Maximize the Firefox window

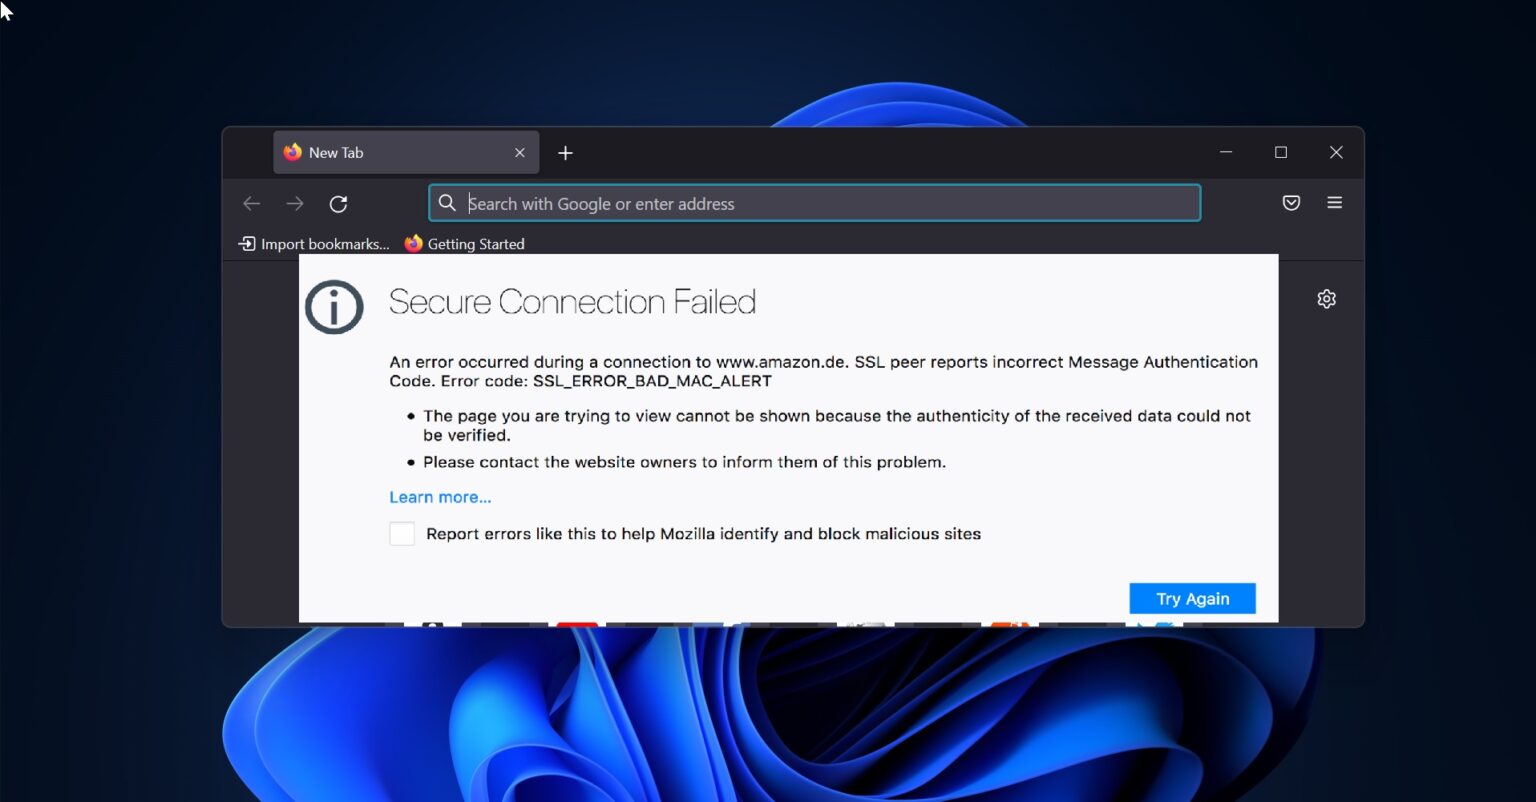point(1280,152)
